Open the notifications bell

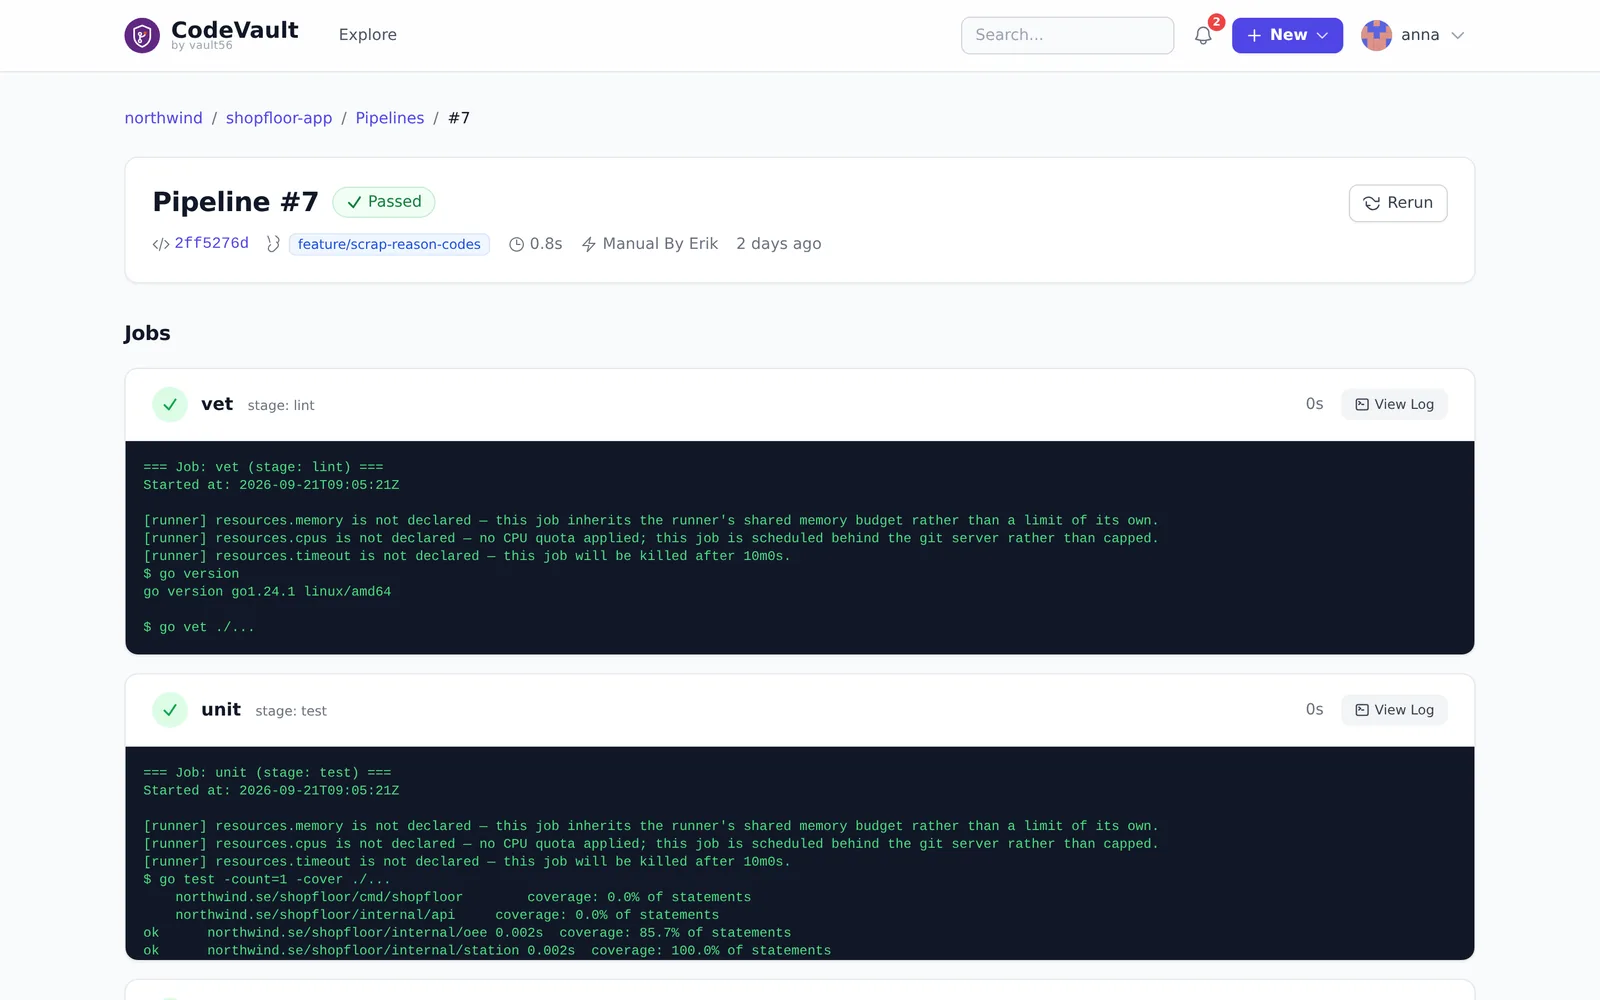click(x=1203, y=36)
